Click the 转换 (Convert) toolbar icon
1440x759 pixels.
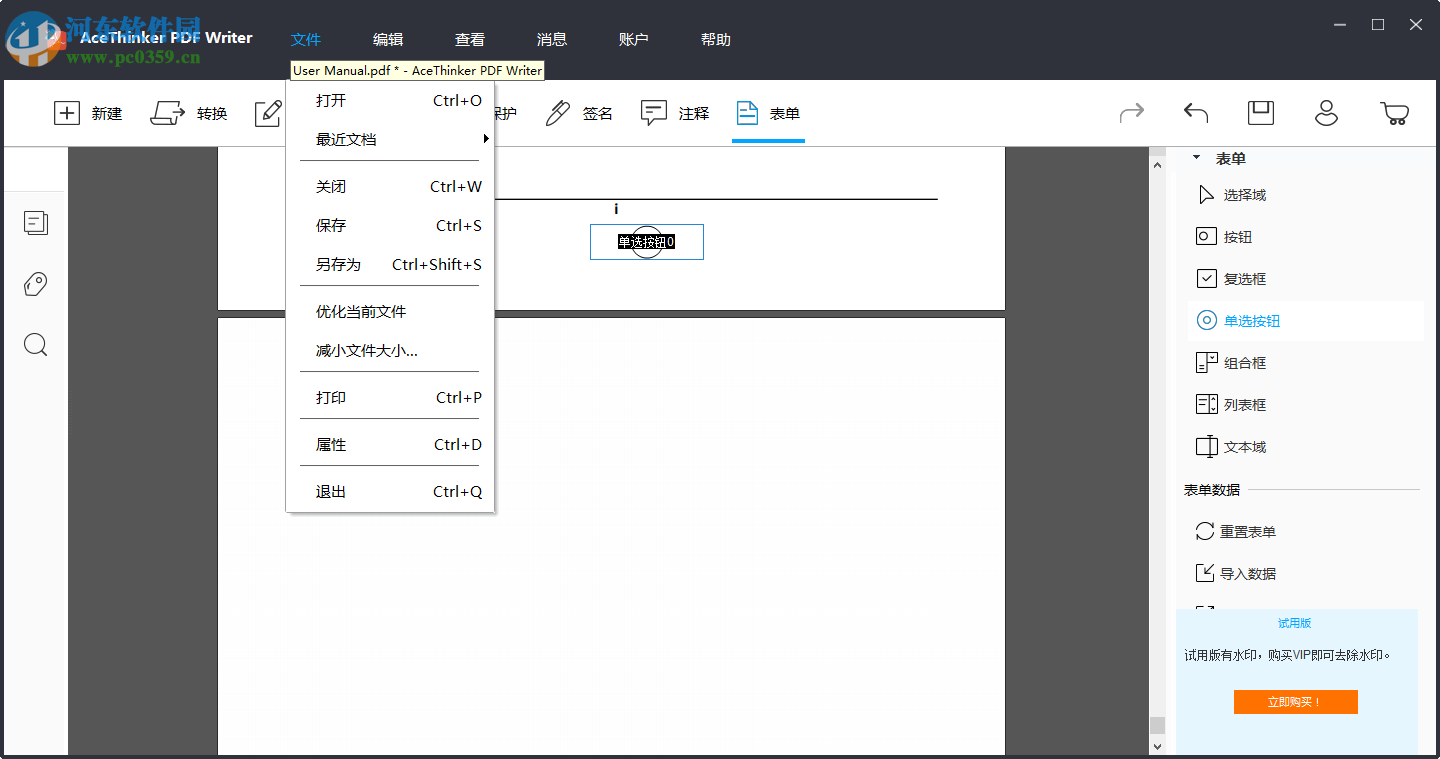(x=190, y=113)
